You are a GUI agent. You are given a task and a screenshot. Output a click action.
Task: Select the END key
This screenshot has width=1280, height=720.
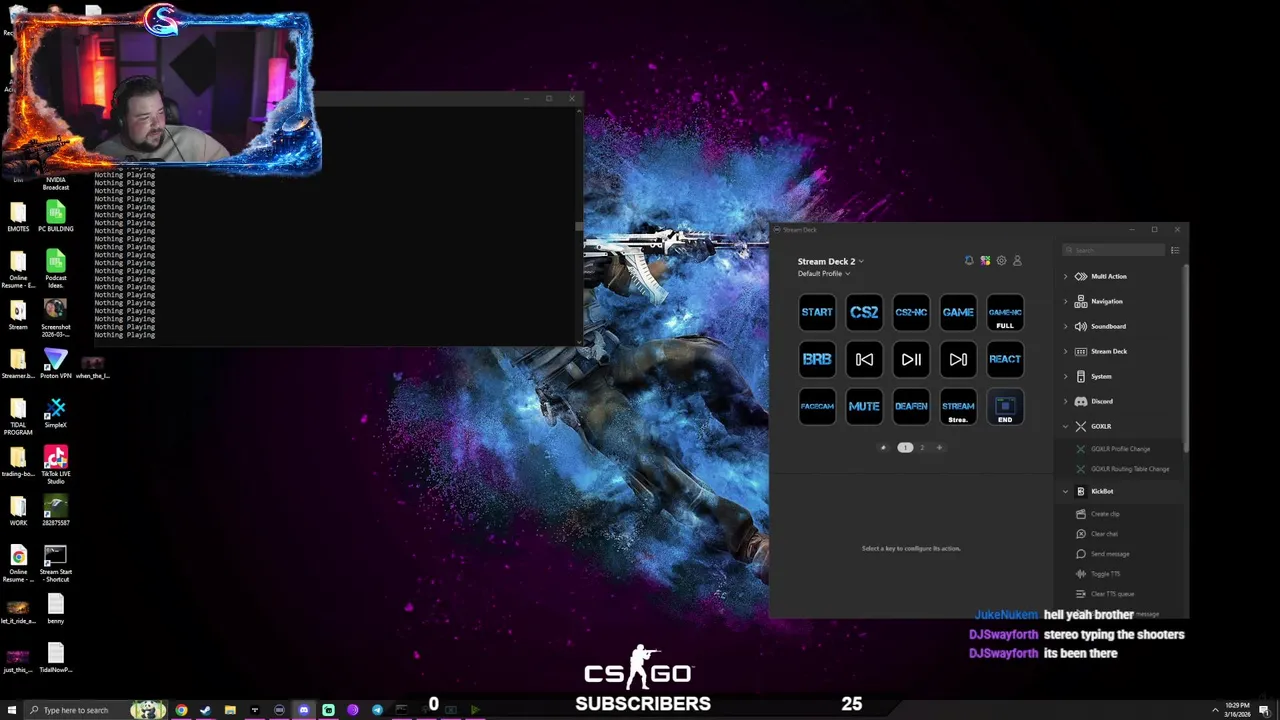tap(1005, 406)
